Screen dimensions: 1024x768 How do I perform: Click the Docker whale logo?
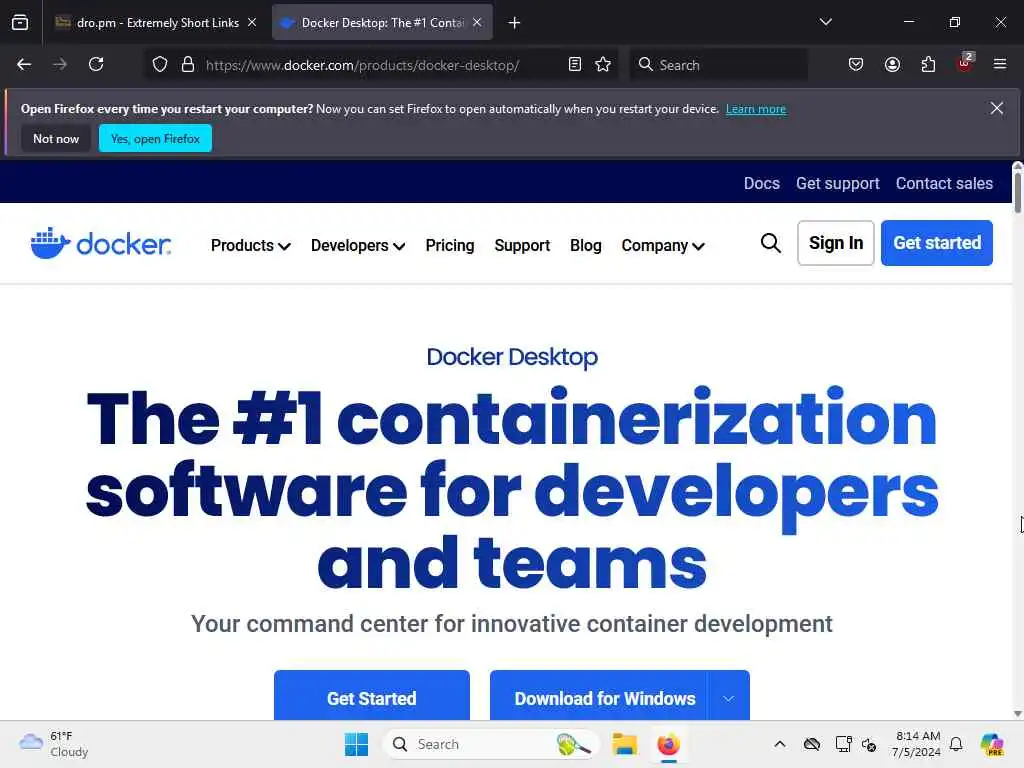101,244
